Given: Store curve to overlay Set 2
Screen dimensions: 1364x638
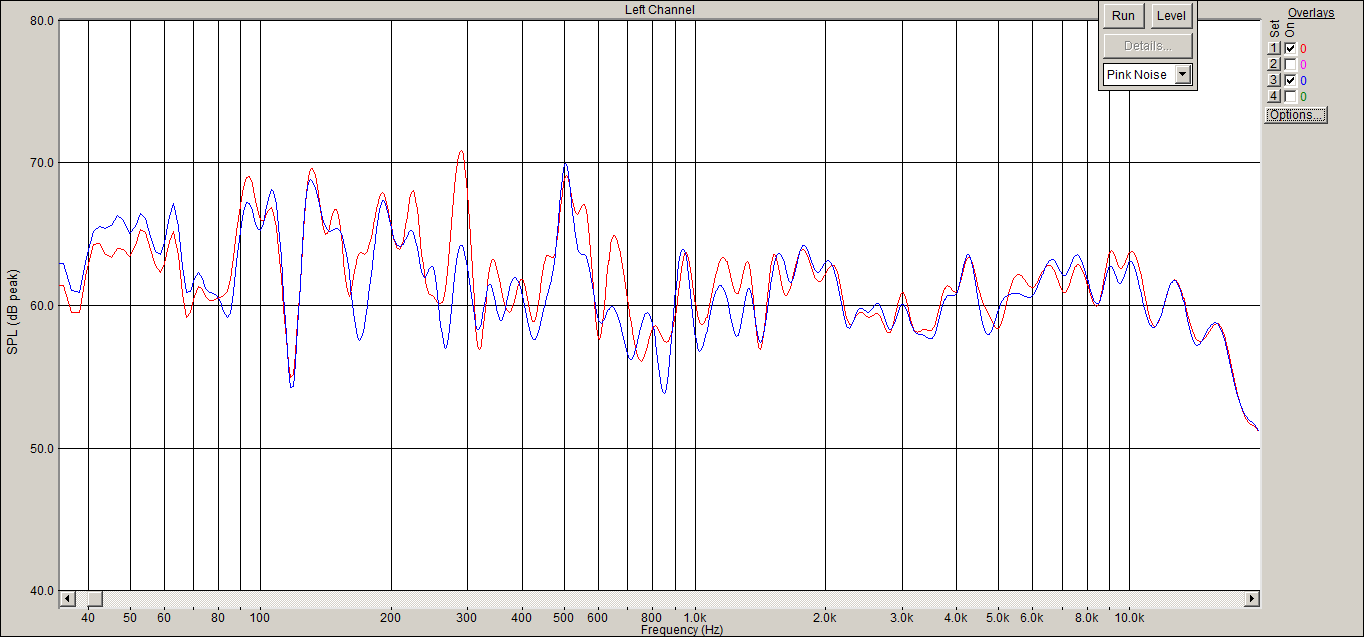Looking at the screenshot, I should (1274, 64).
